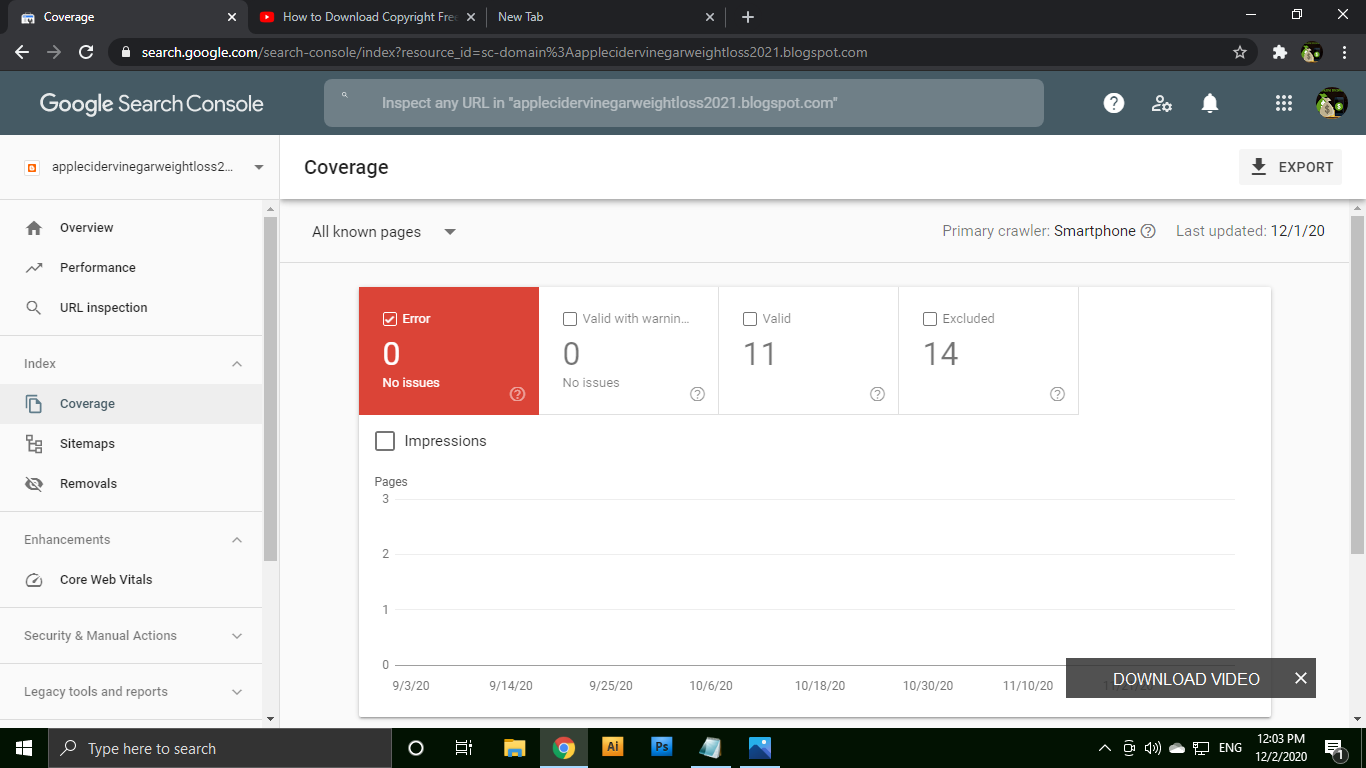Toggle the Impressions checkbox on the chart
Image resolution: width=1366 pixels, height=768 pixels.
pyautogui.click(x=385, y=440)
